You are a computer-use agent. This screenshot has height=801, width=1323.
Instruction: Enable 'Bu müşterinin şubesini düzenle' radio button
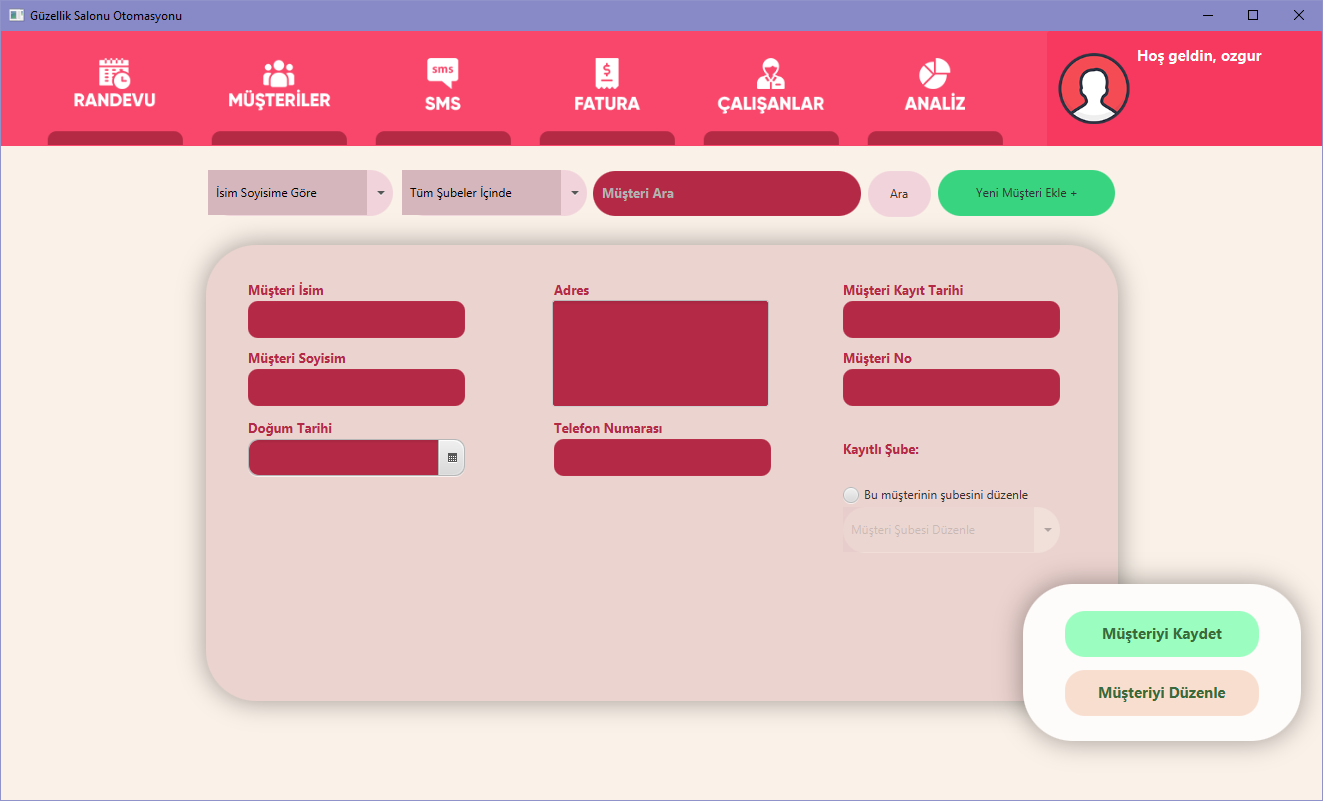tap(851, 494)
